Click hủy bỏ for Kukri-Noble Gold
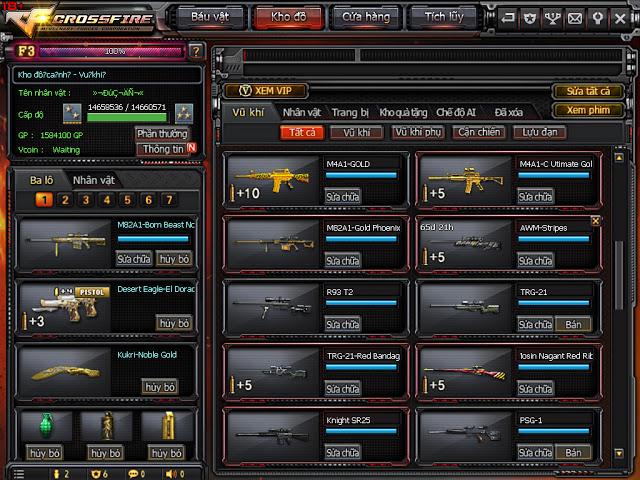This screenshot has width=640, height=480. [160, 387]
